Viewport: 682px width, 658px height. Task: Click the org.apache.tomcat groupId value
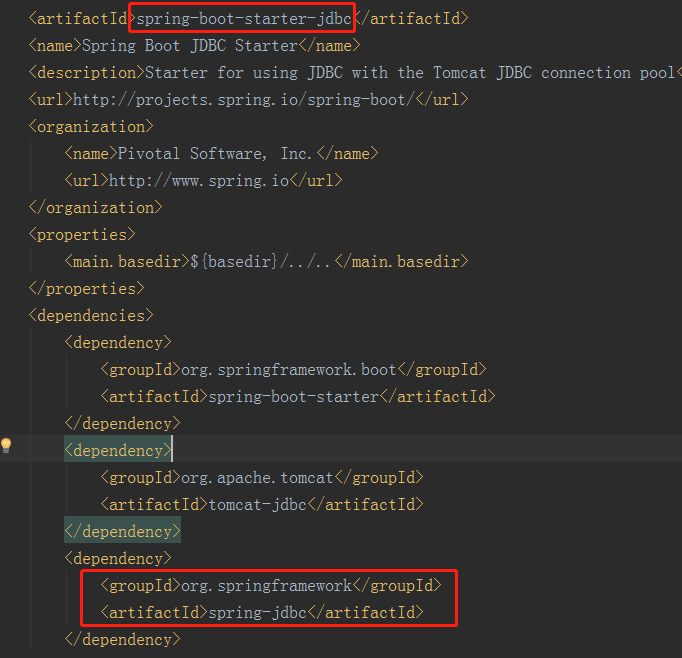(x=257, y=478)
